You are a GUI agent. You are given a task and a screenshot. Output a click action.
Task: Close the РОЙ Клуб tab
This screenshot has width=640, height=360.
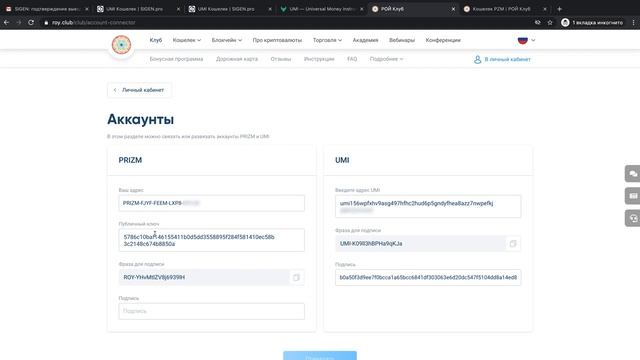click(x=453, y=9)
